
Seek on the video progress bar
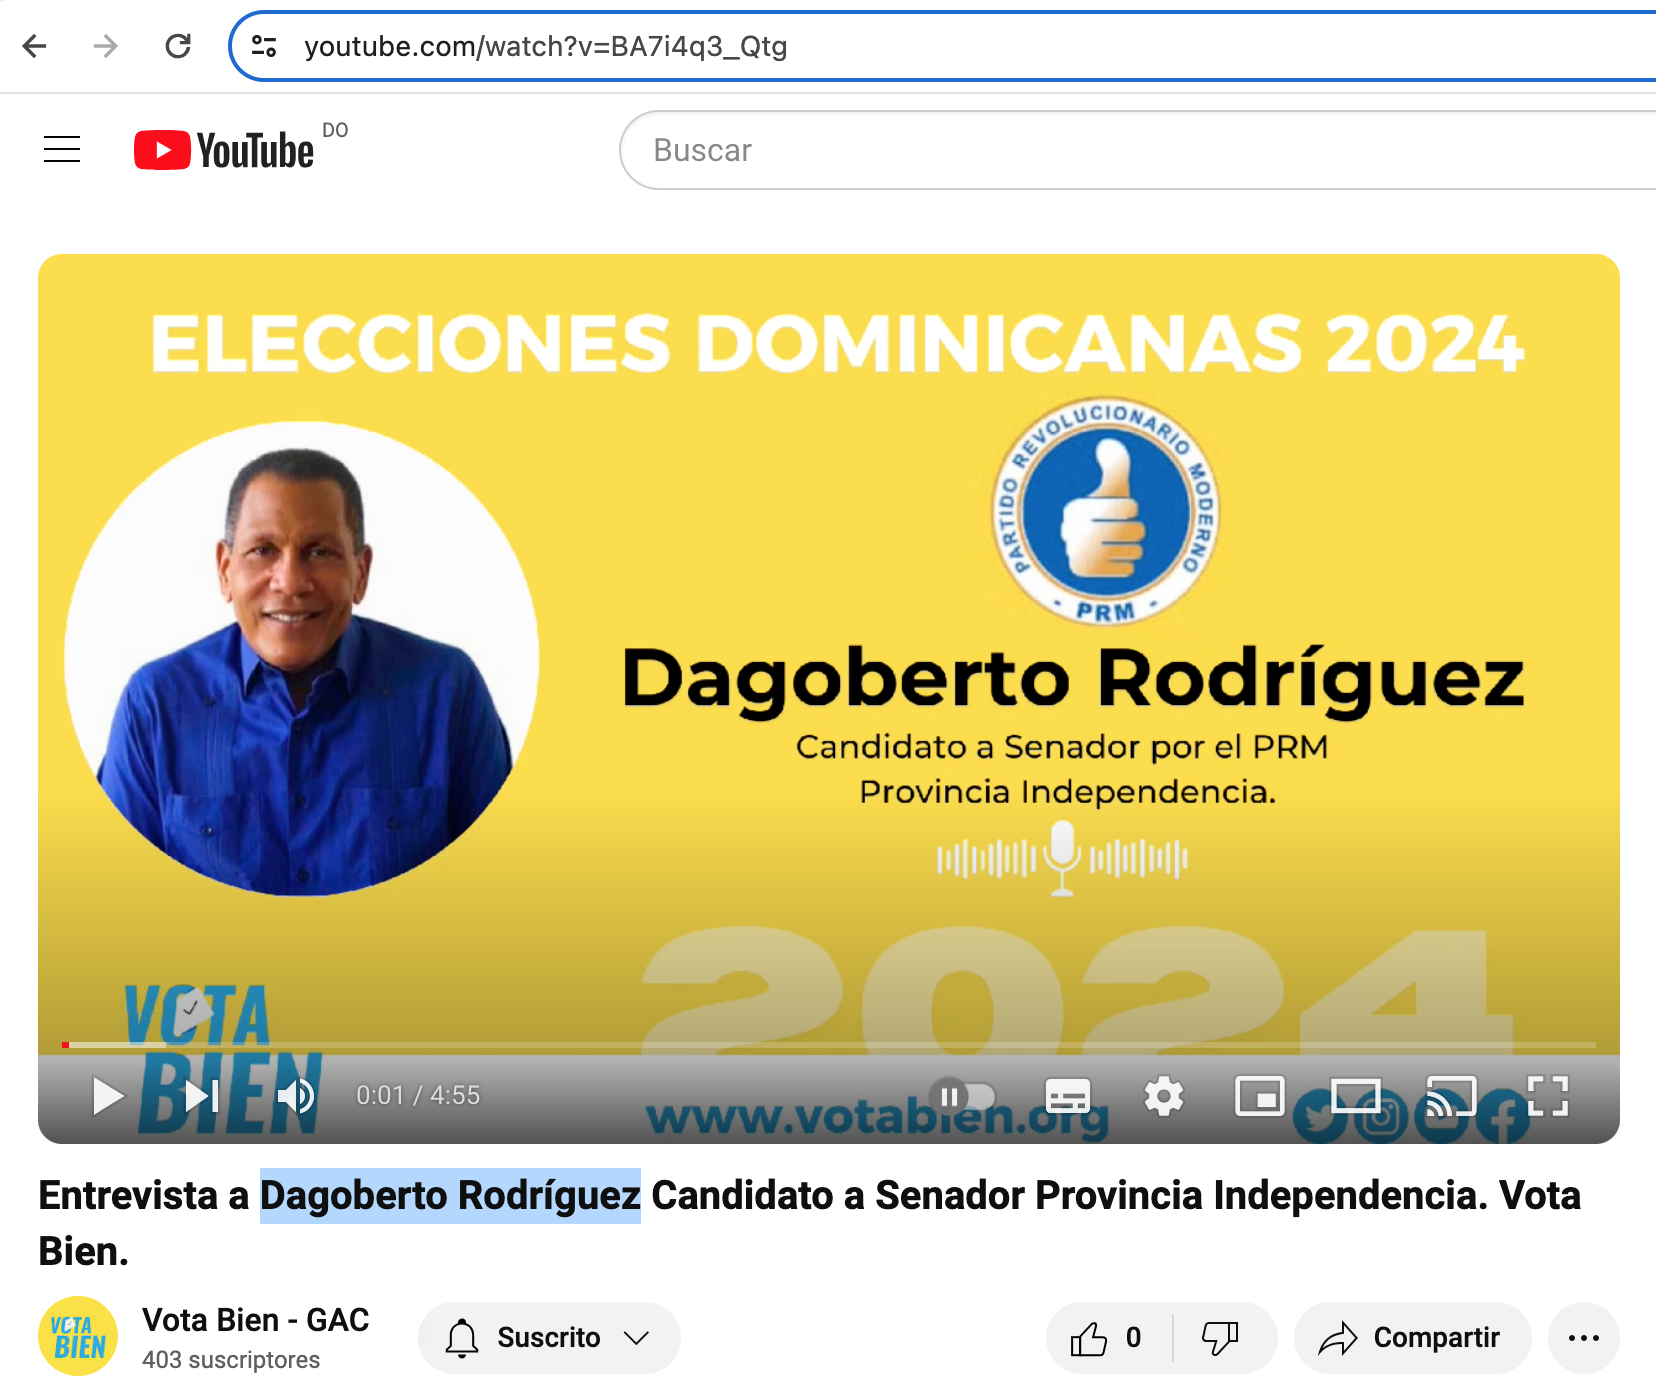[829, 1045]
